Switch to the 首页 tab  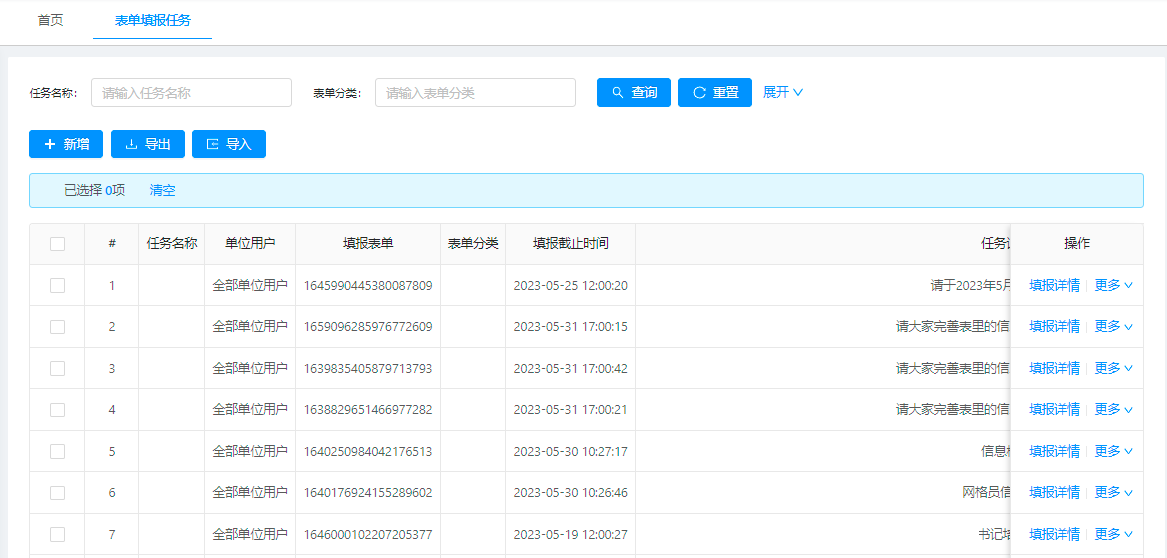[x=51, y=20]
